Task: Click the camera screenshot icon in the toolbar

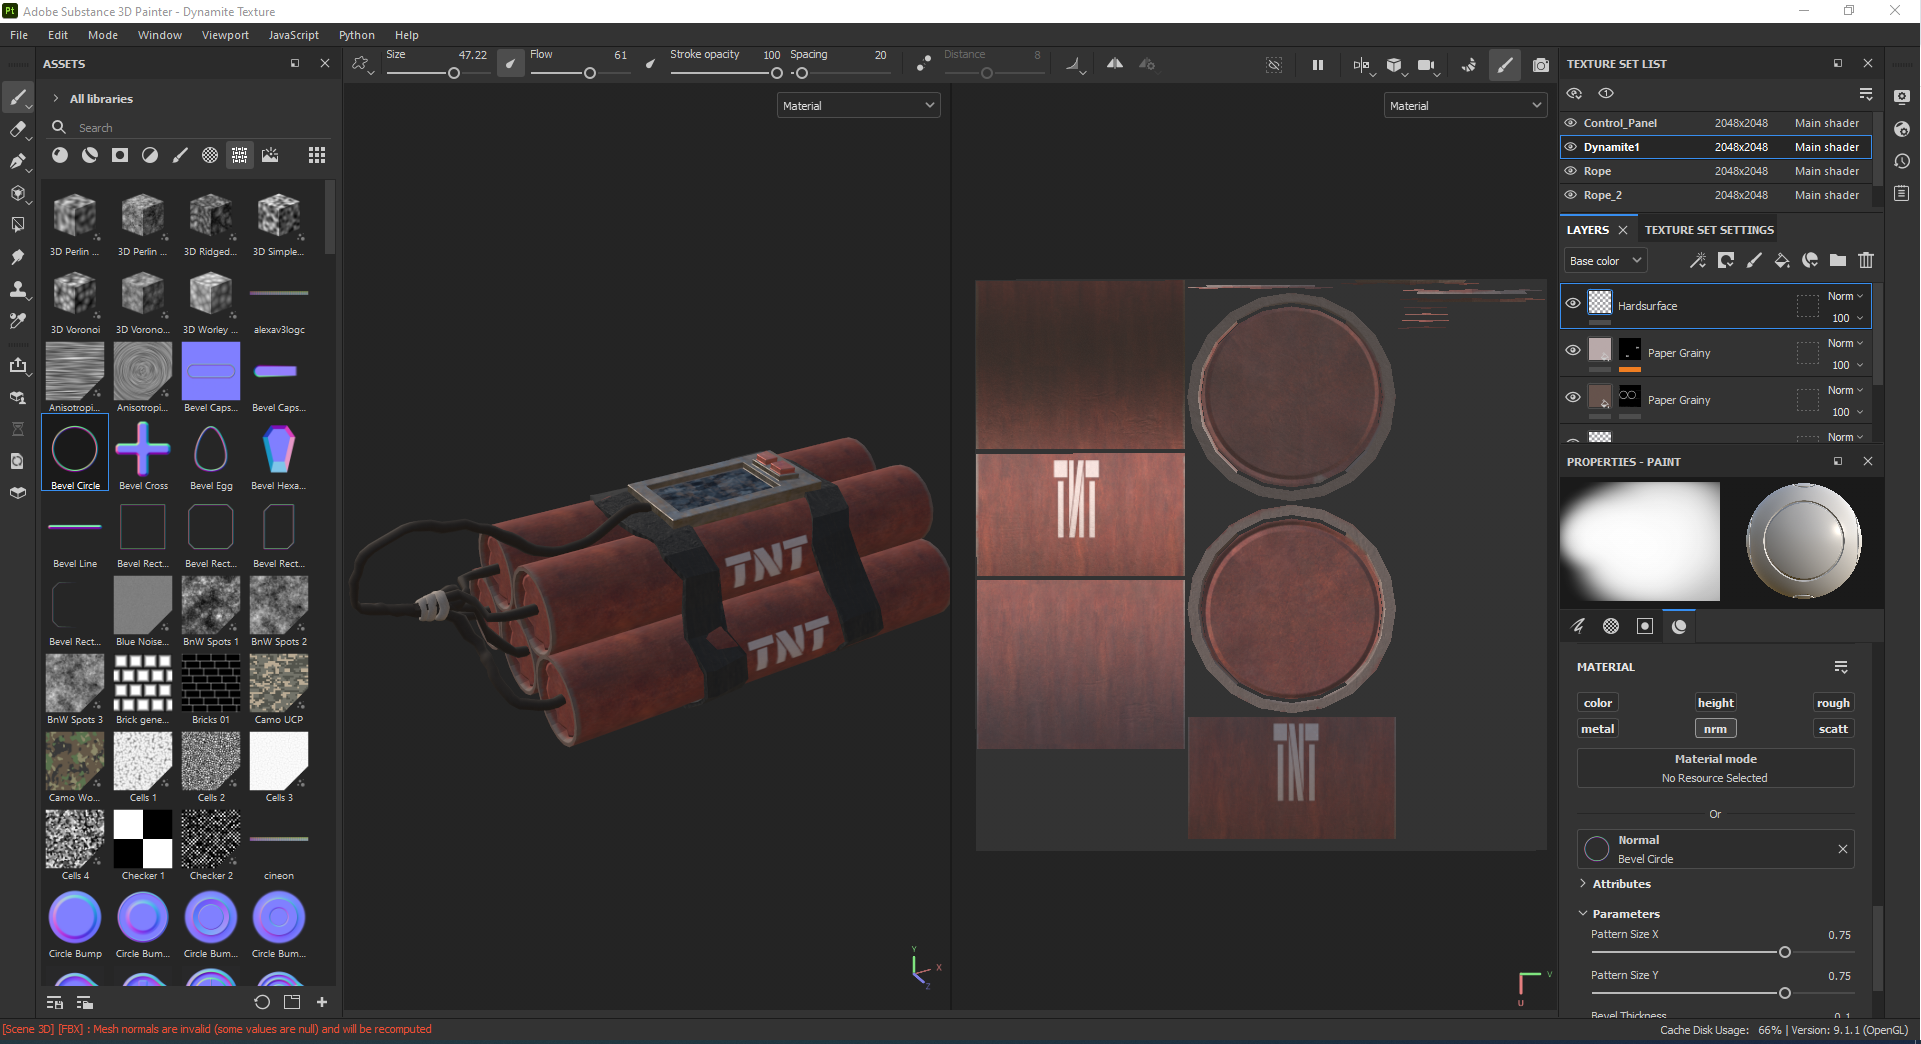Action: 1541,65
